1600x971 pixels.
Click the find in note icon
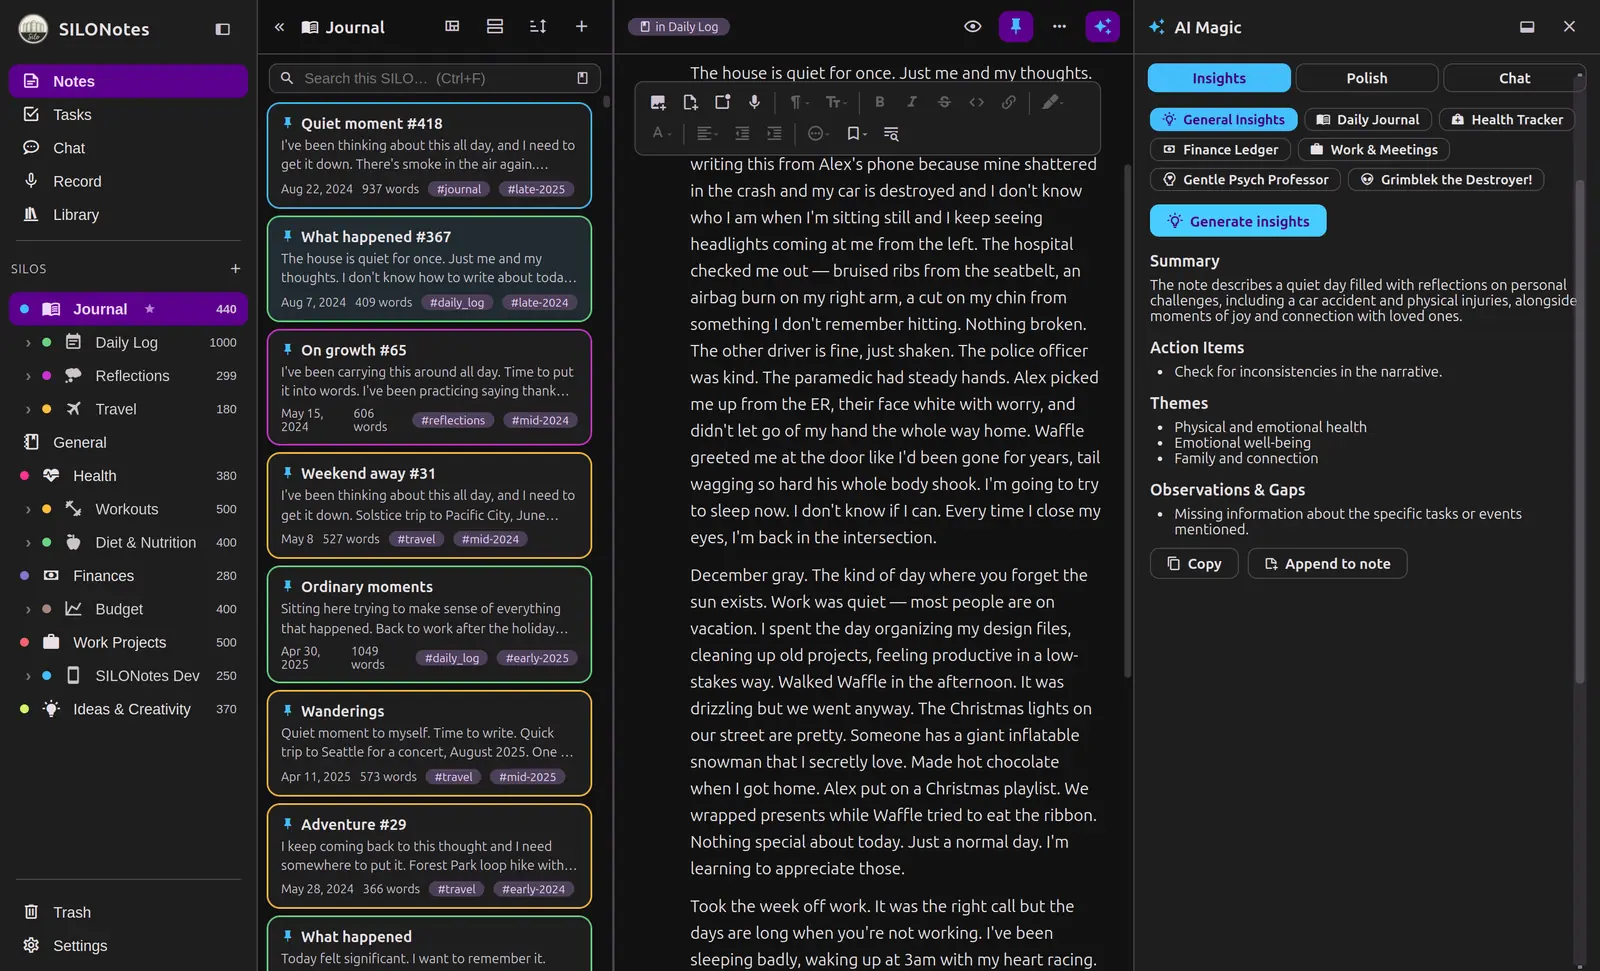pyautogui.click(x=891, y=133)
